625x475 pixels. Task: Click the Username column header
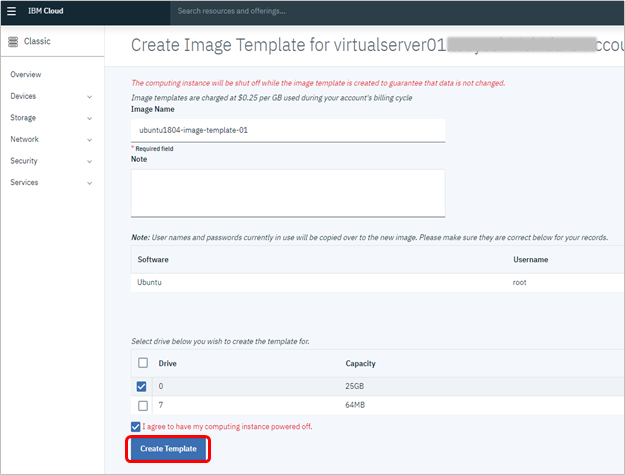coord(531,259)
